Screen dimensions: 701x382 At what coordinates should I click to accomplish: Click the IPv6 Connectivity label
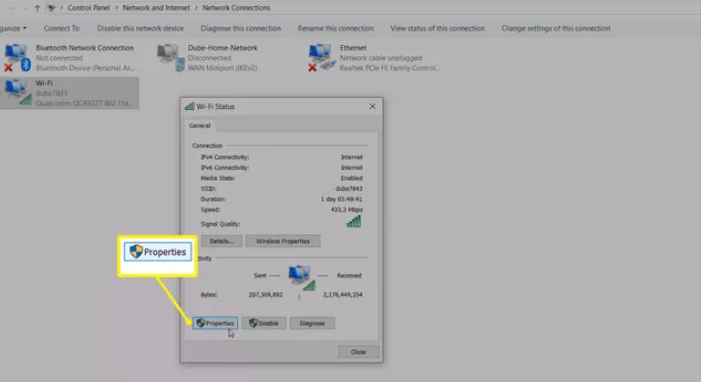(225, 168)
